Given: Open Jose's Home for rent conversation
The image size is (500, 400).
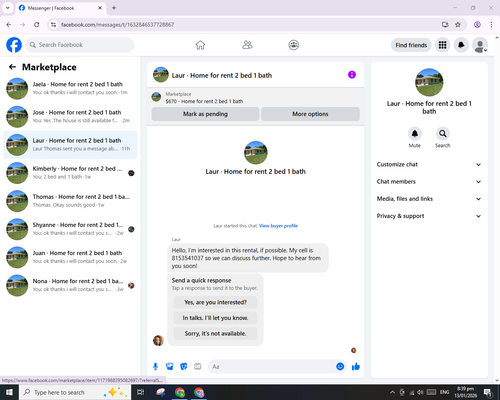Looking at the screenshot, I should point(70,117).
